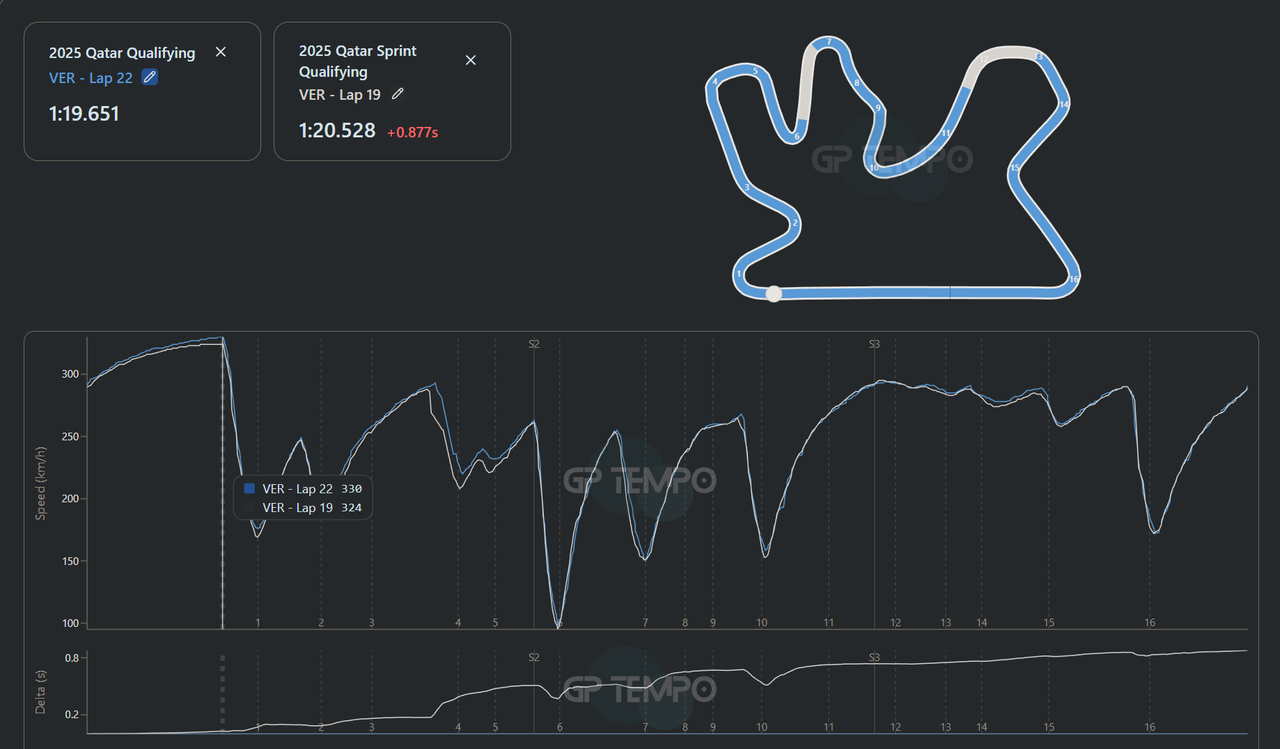
Task: Click the S2 sector marker on speed chart
Action: coord(534,344)
